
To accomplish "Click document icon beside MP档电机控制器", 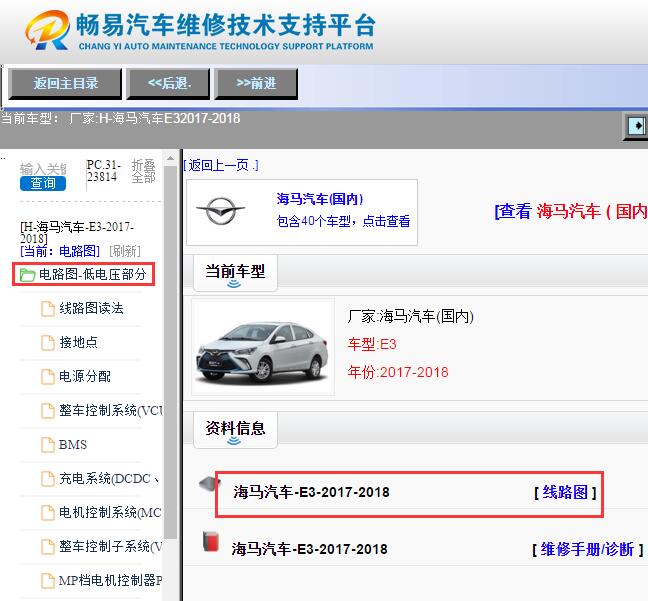I will (x=48, y=581).
